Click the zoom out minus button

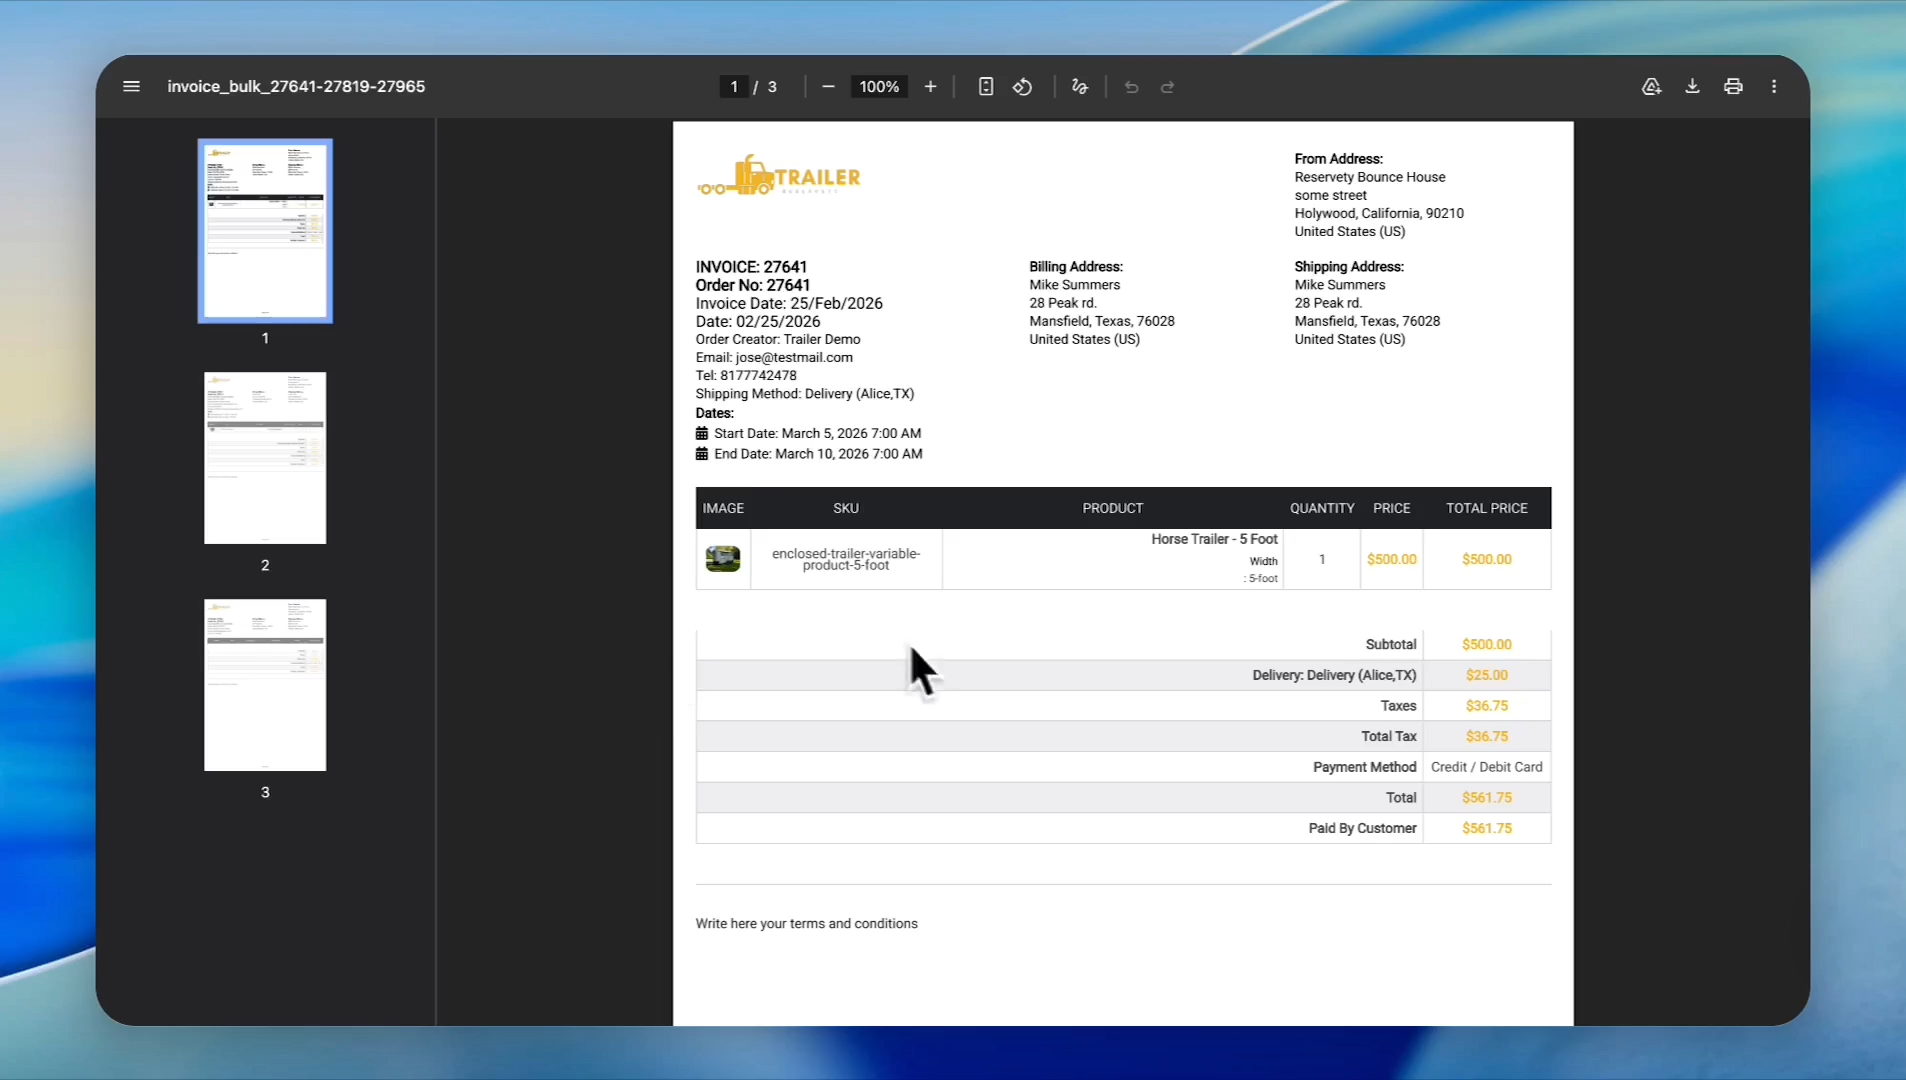[828, 87]
